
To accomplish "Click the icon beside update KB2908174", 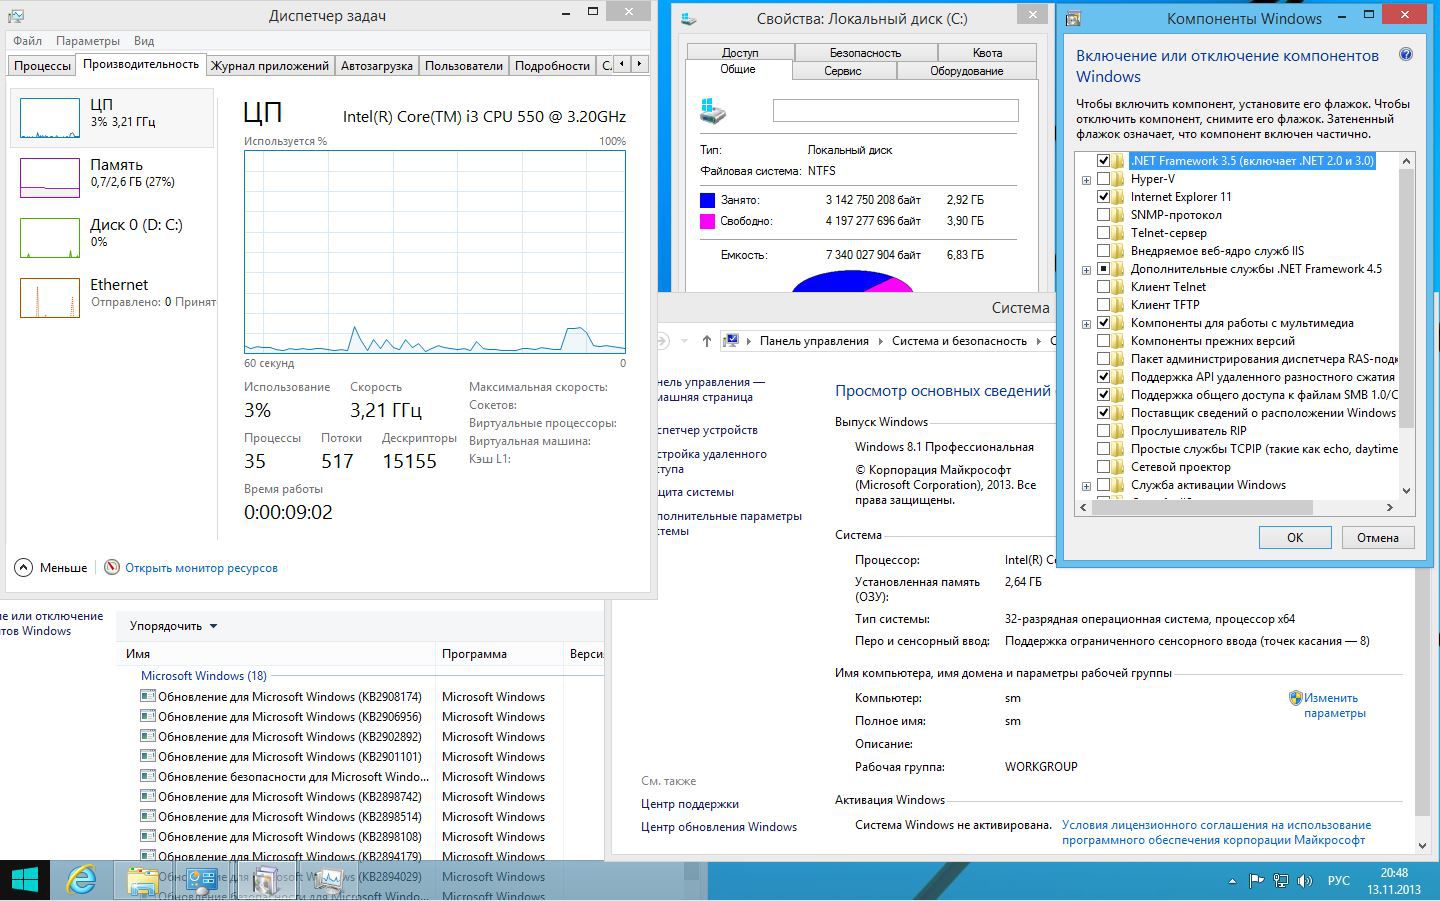I will (x=148, y=696).
